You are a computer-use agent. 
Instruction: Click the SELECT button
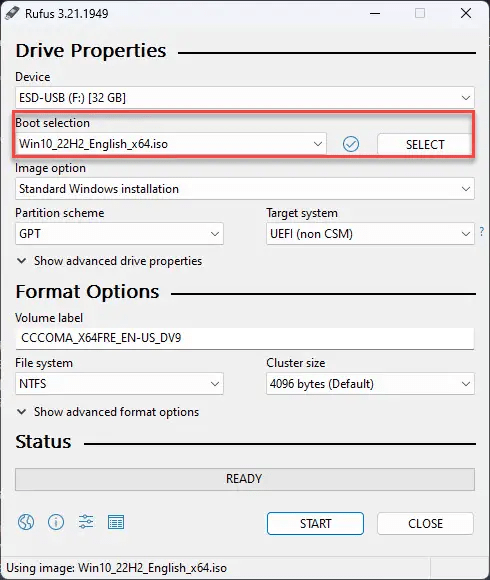(x=425, y=144)
